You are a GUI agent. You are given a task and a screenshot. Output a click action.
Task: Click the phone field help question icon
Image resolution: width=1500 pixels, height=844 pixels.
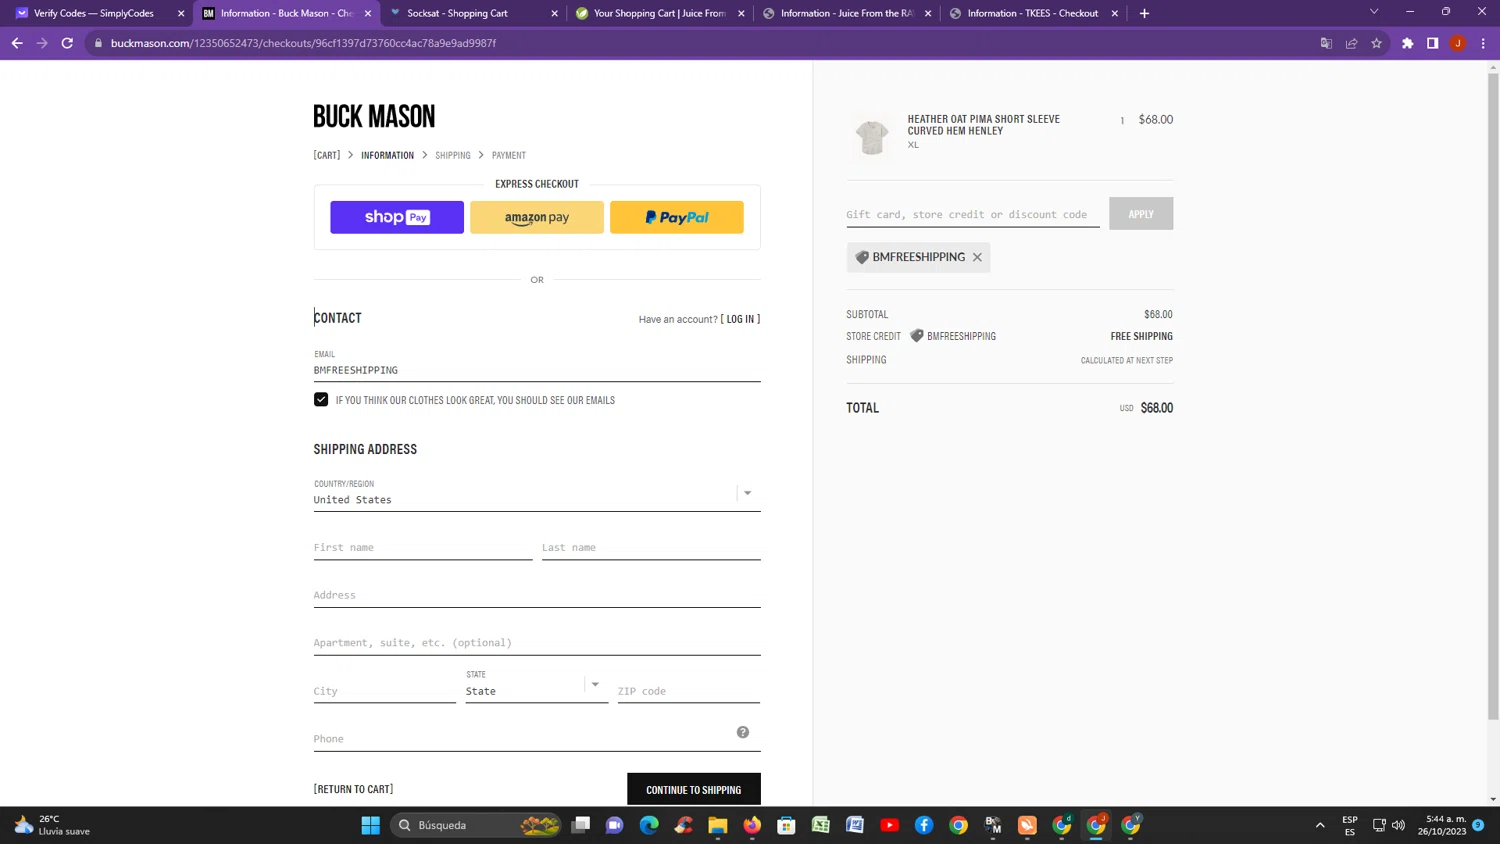click(743, 732)
